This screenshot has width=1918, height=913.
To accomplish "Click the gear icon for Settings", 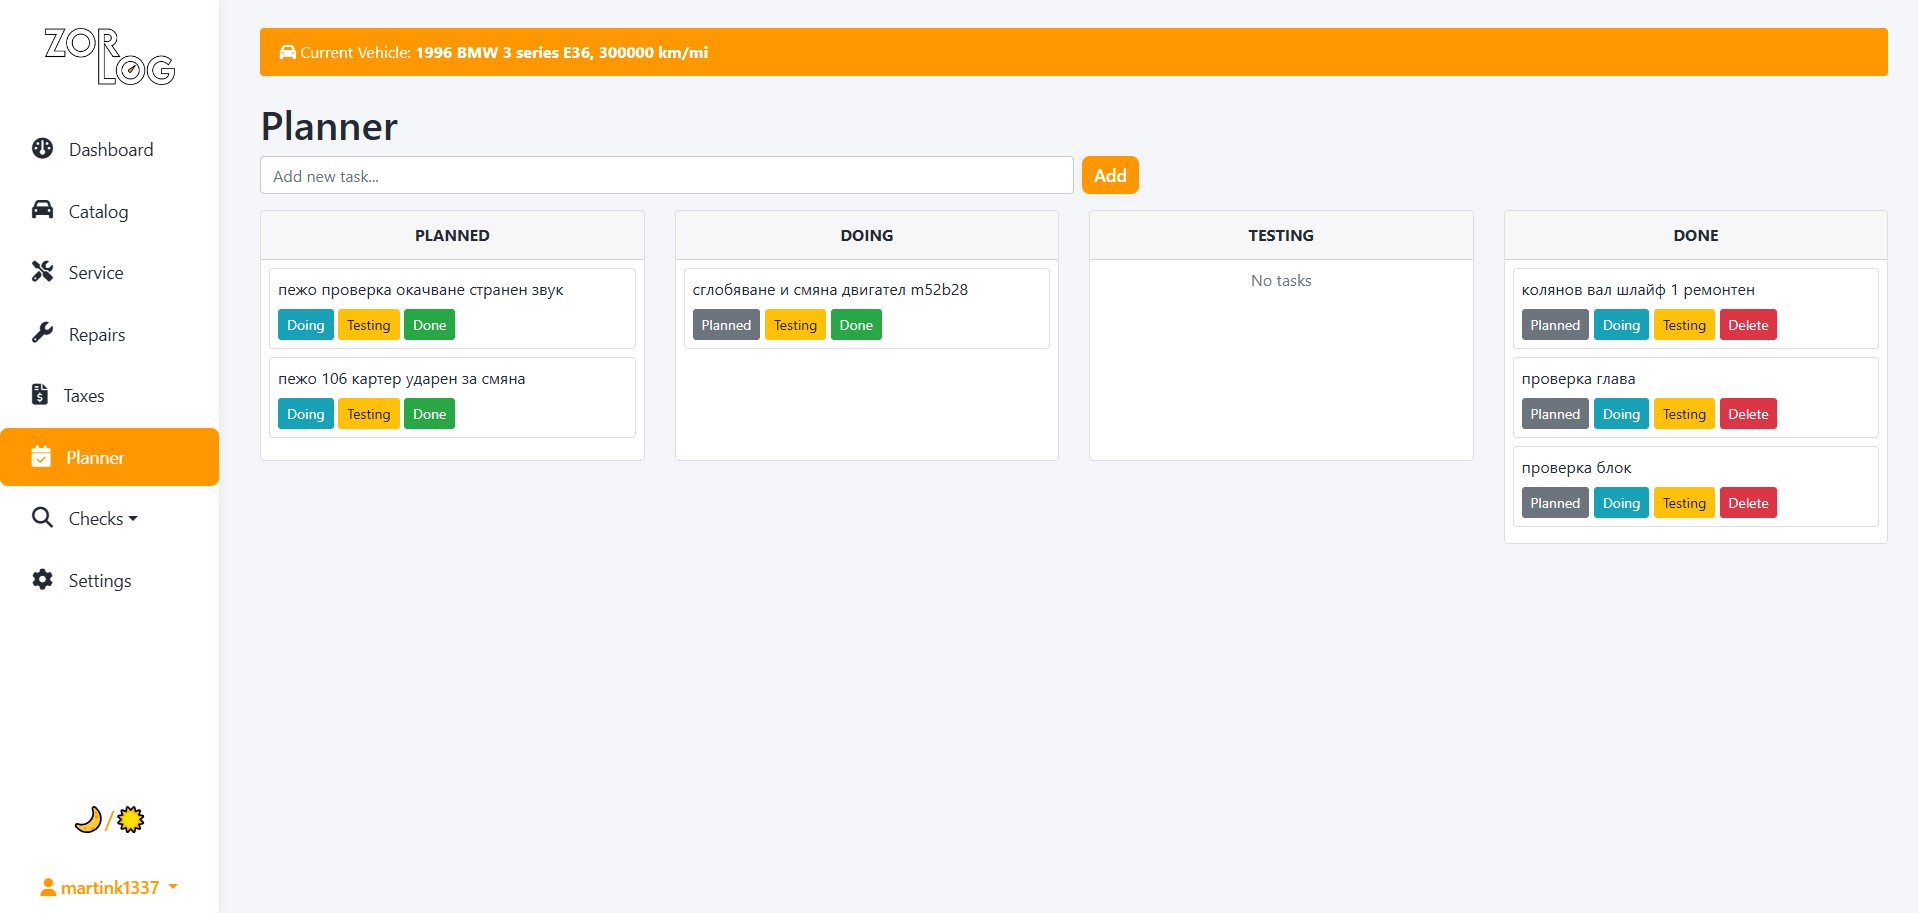I will tap(42, 580).
